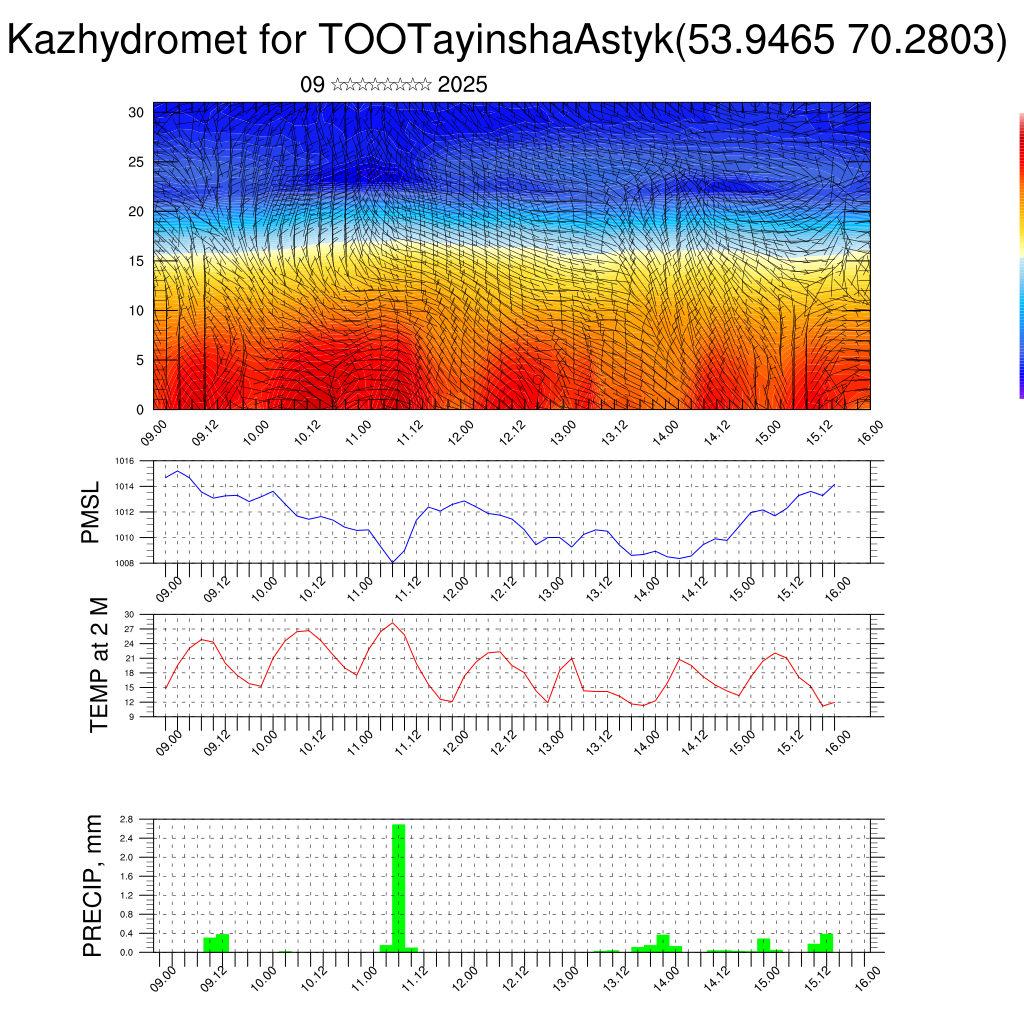Click the highest peak of the red temperature curve
The image size is (1024, 1024).
pyautogui.click(x=392, y=622)
